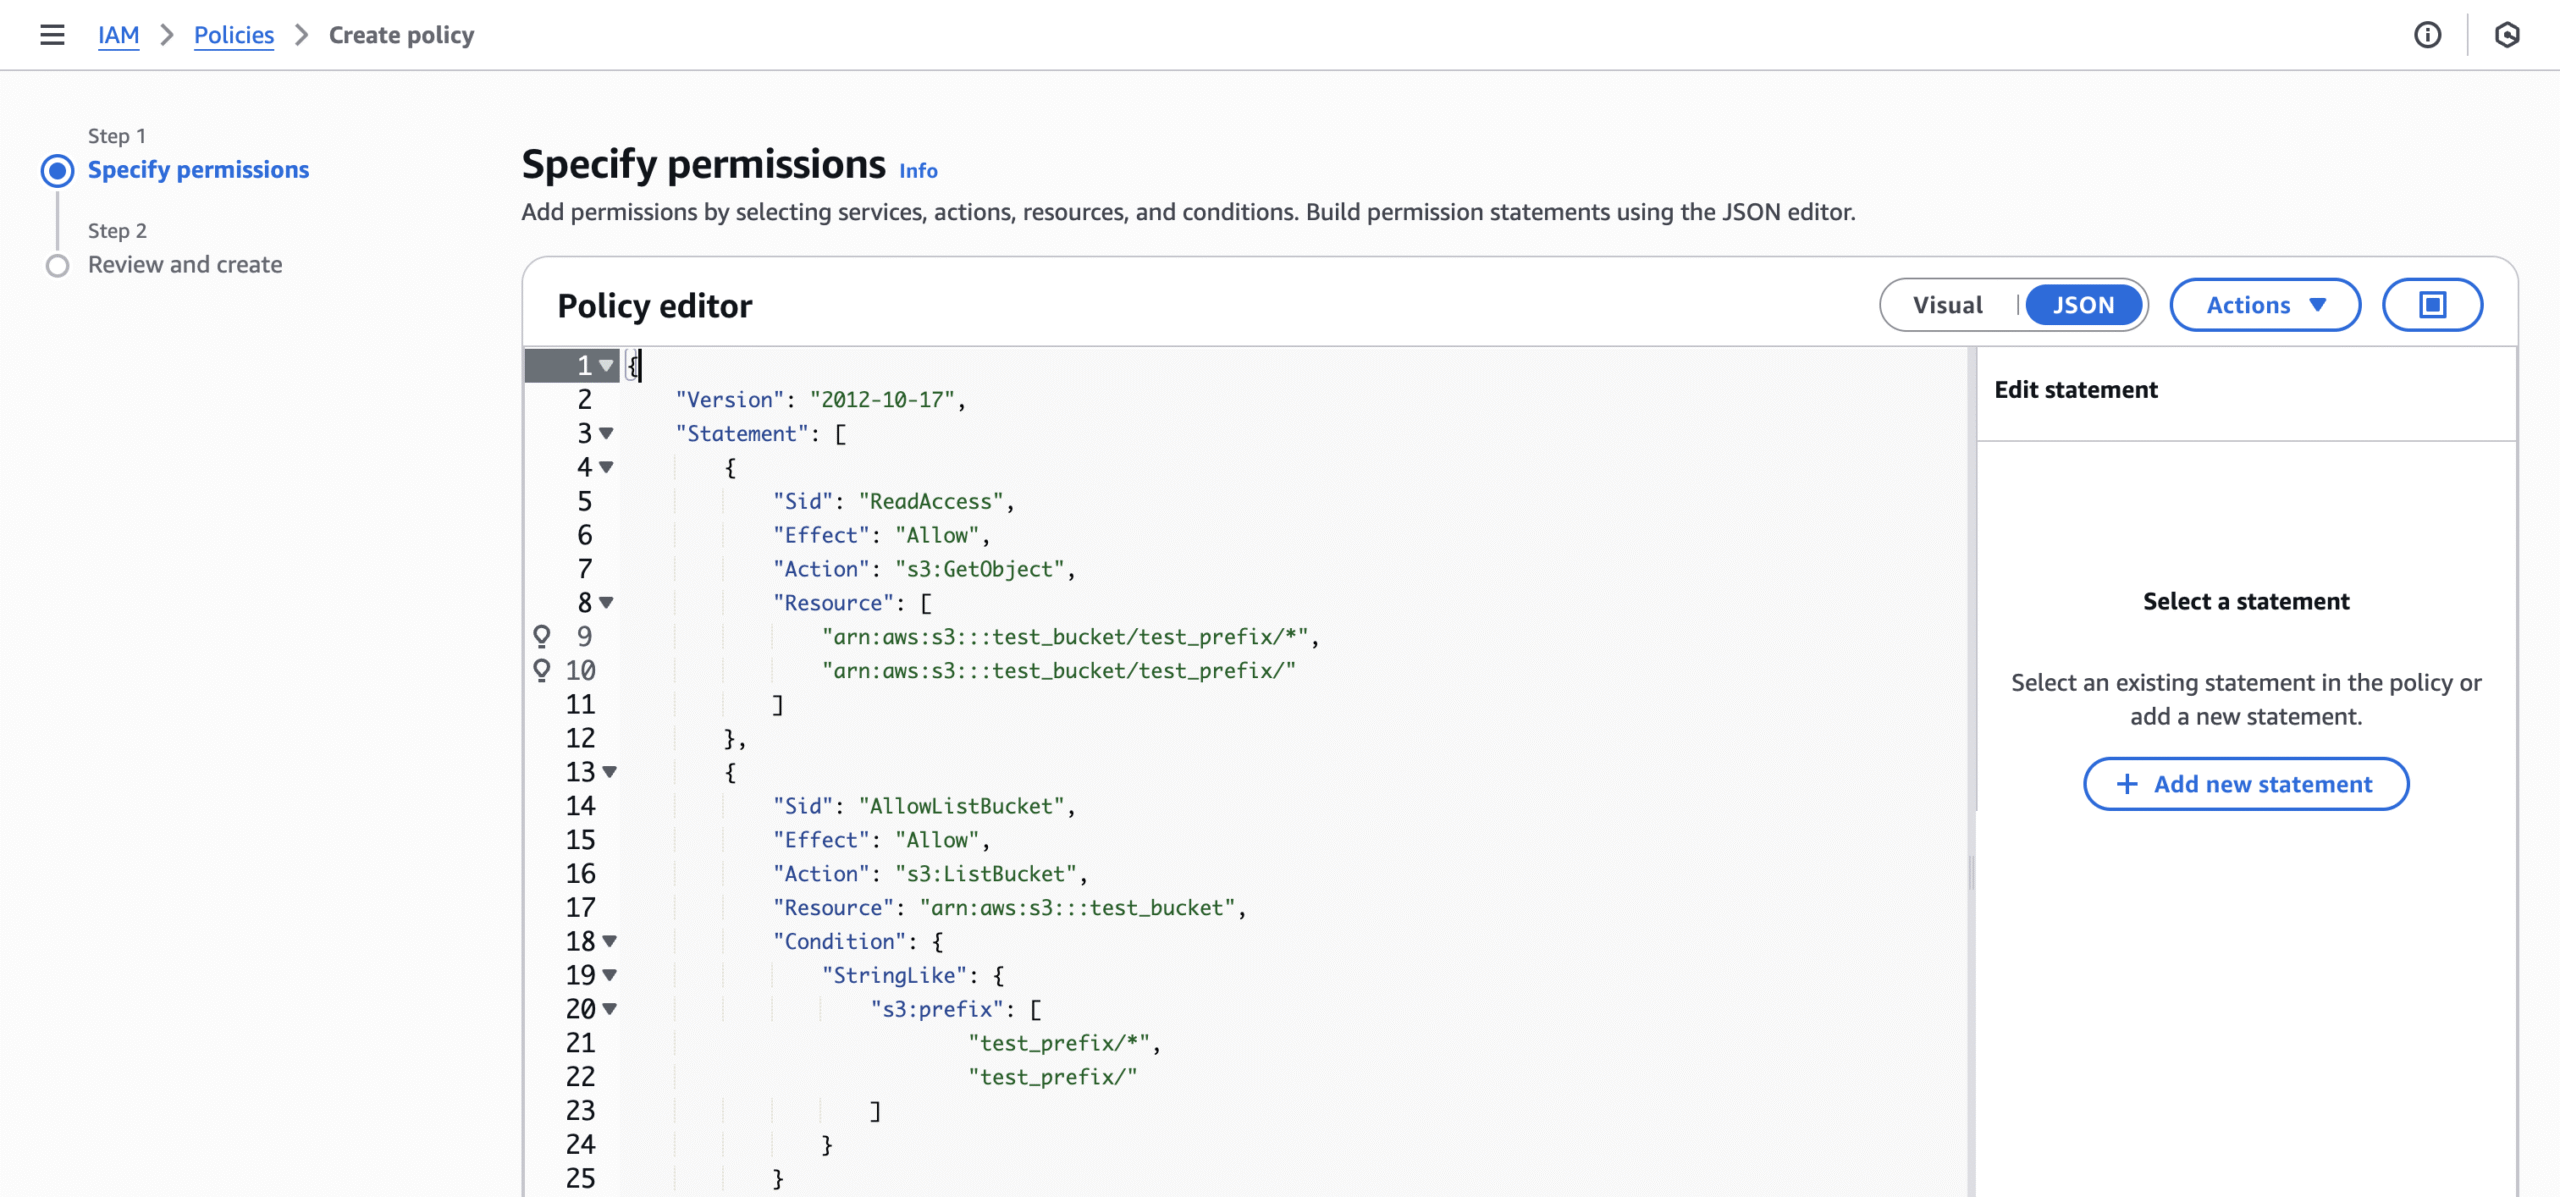This screenshot has height=1197, width=2560.
Task: Collapse the Statement array fold arrow on line 3
Action: coord(606,433)
